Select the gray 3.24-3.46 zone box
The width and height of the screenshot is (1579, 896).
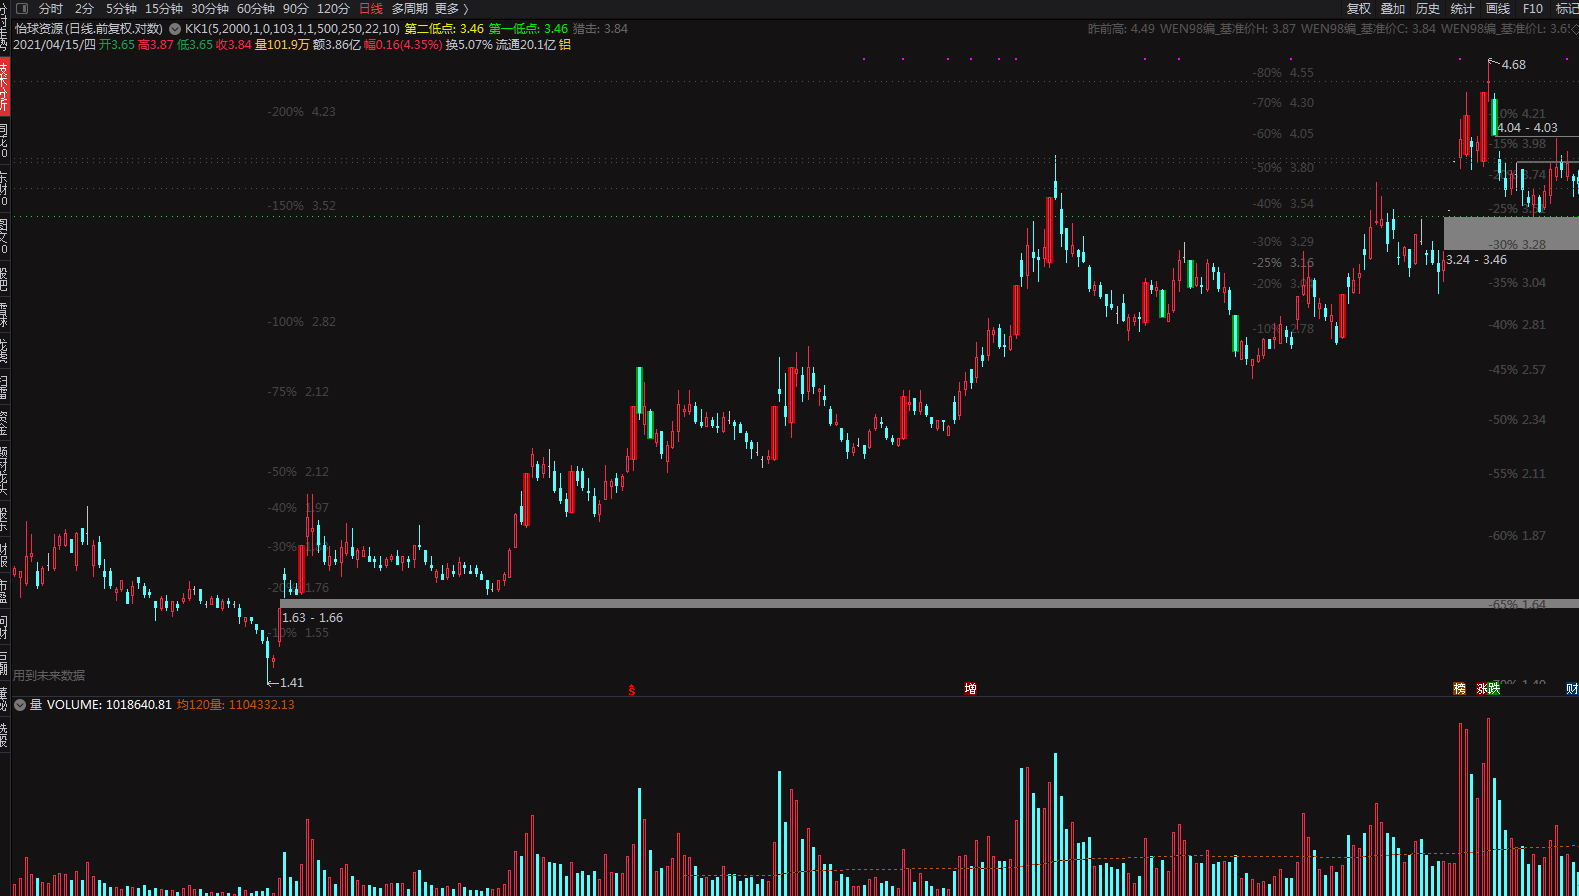tap(1511, 233)
